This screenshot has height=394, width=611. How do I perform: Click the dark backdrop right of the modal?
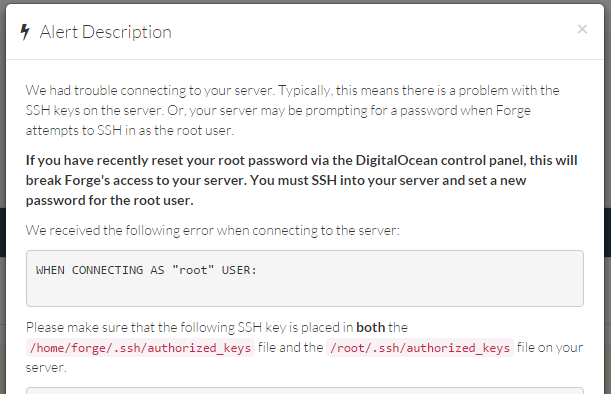tap(607, 232)
